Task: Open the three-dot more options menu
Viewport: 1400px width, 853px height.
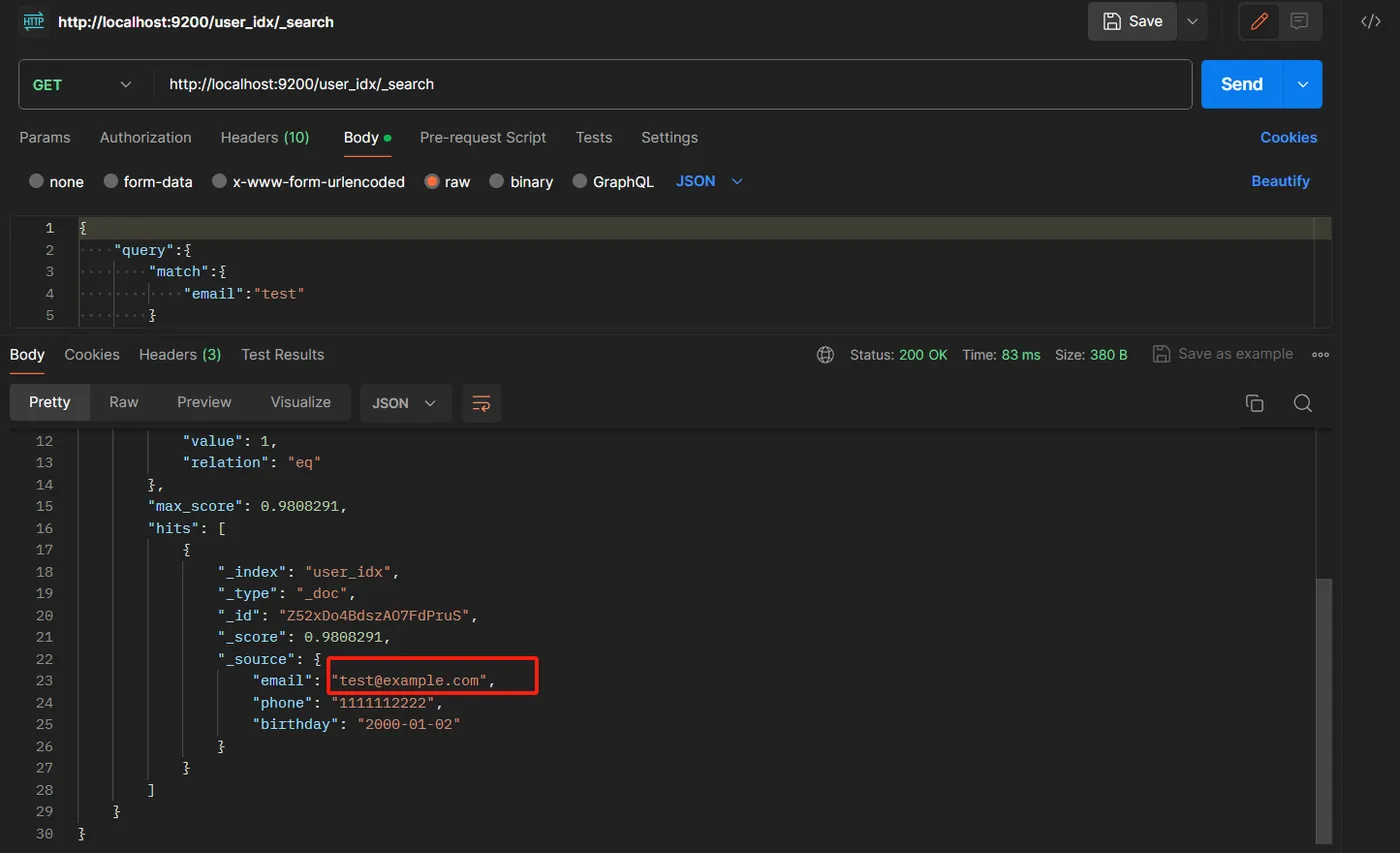Action: point(1320,354)
